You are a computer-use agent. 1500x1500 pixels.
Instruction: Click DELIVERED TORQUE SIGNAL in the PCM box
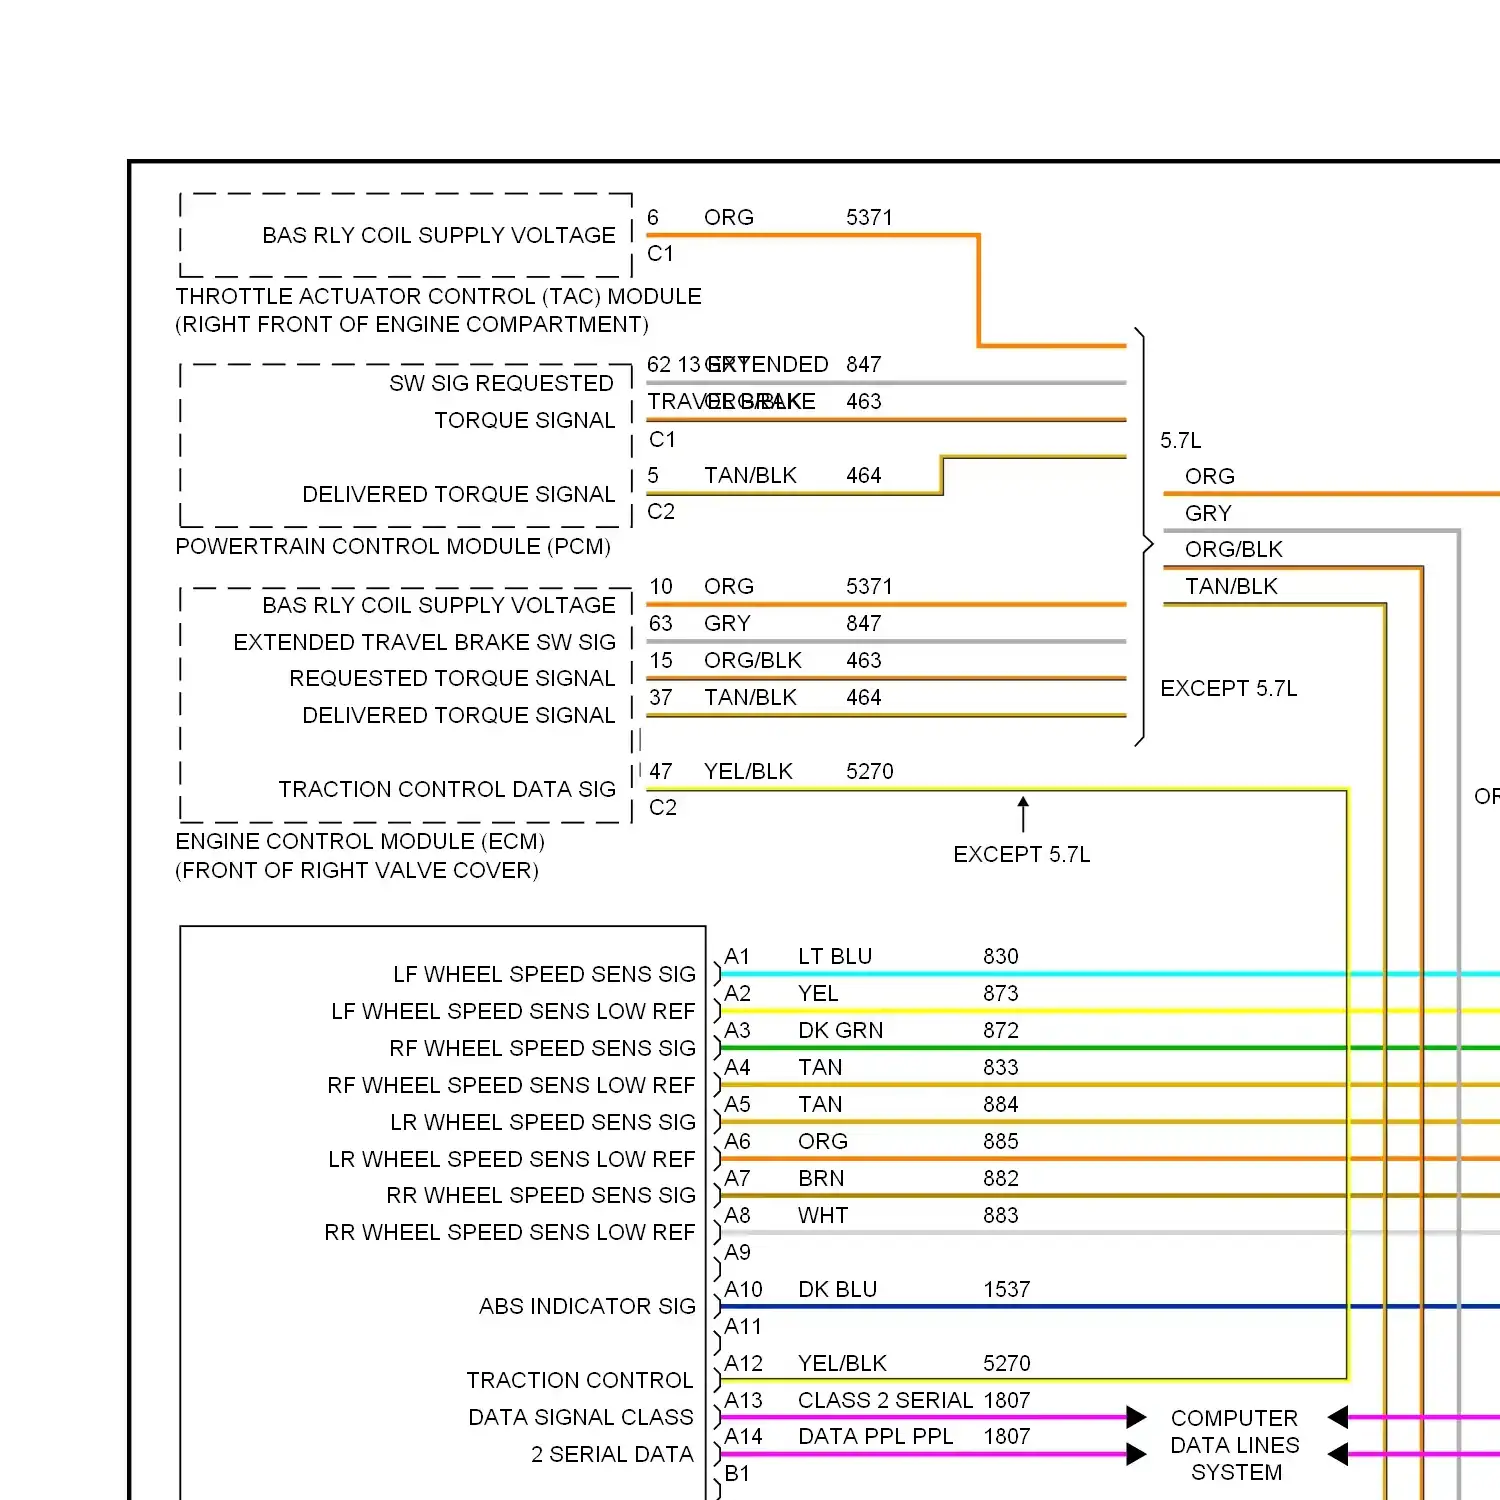click(459, 494)
